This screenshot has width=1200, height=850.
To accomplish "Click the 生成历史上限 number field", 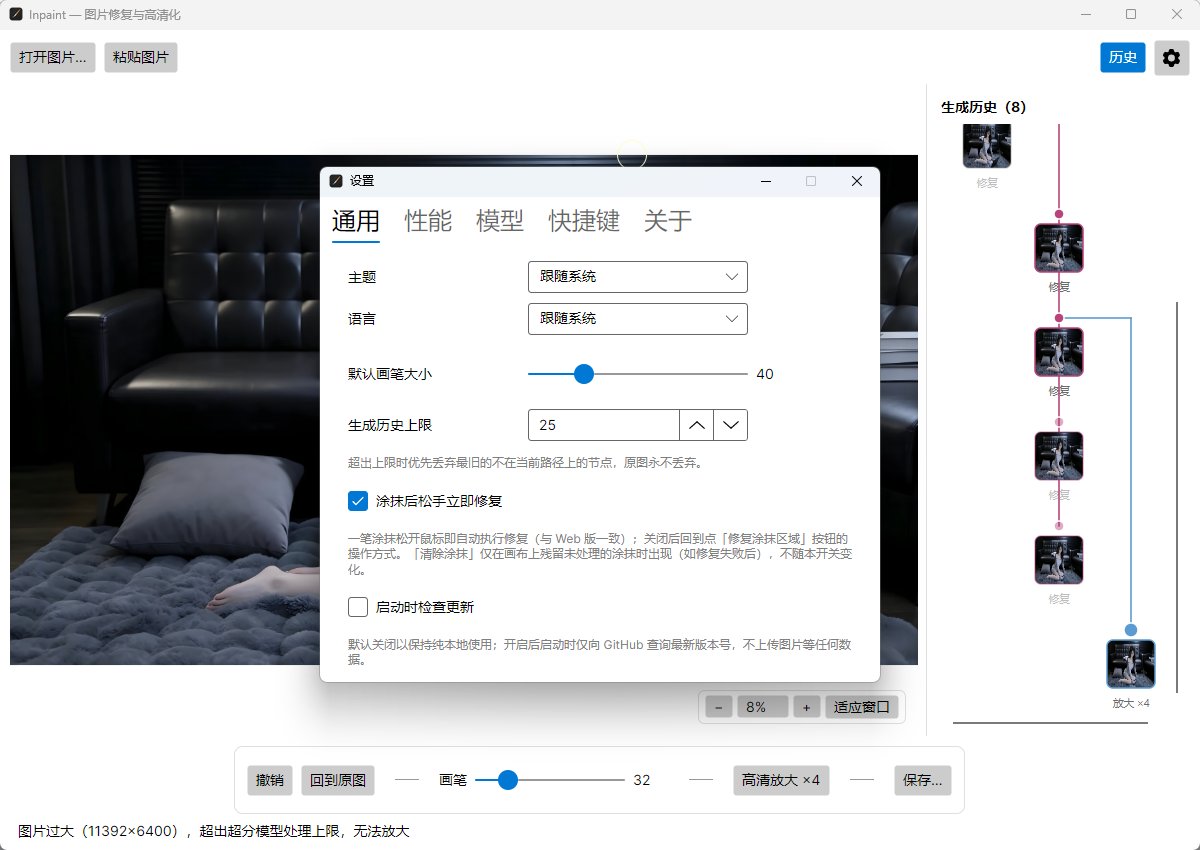I will (x=604, y=425).
